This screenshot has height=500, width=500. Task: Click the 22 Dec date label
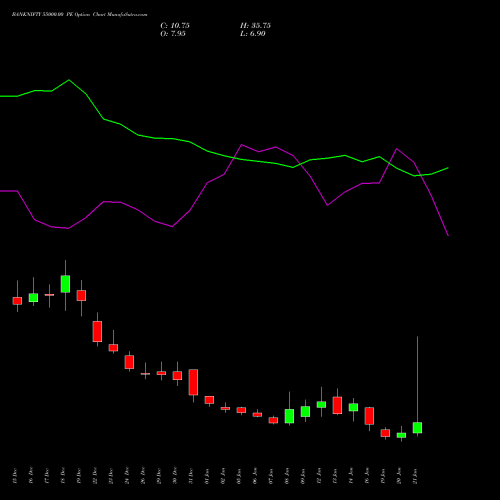[94, 476]
